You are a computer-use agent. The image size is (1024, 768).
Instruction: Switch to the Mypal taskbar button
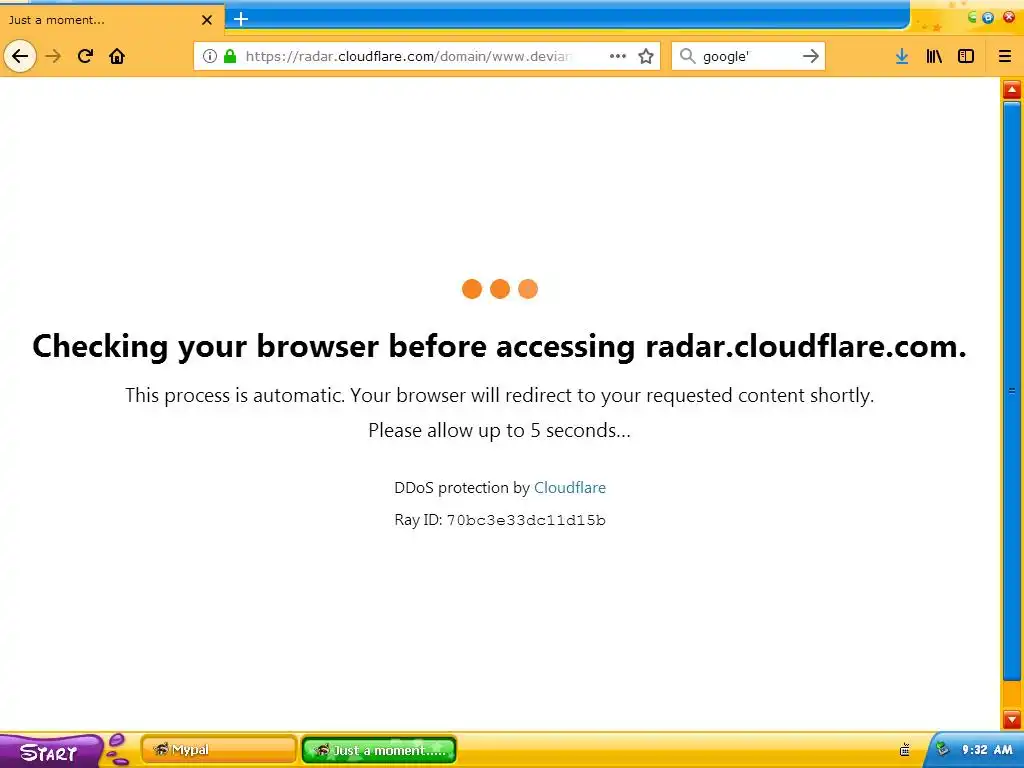219,750
